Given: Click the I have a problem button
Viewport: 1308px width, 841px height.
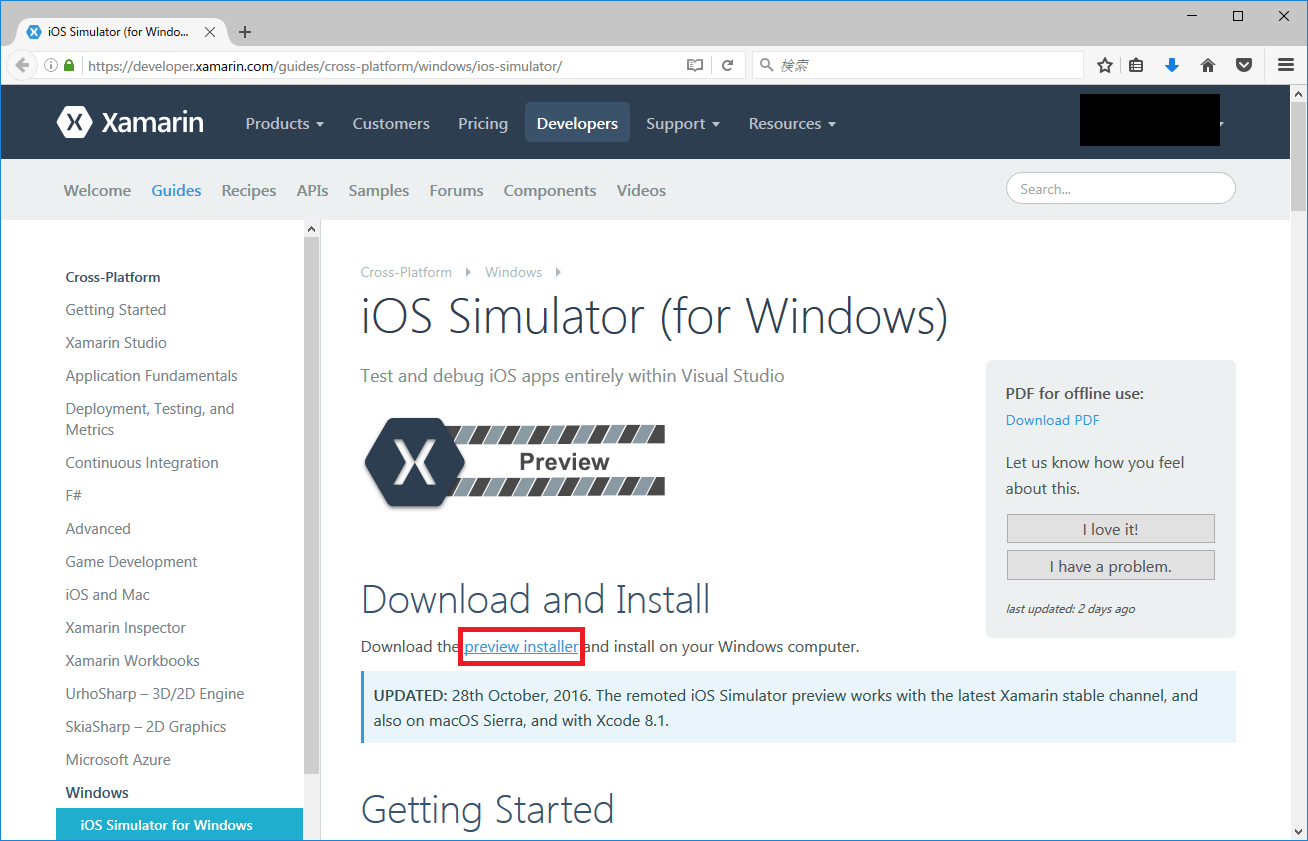Looking at the screenshot, I should point(1110,566).
